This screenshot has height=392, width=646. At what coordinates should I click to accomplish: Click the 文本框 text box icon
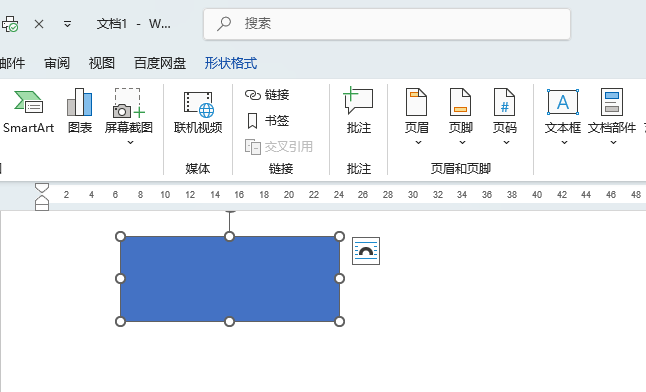click(x=563, y=102)
